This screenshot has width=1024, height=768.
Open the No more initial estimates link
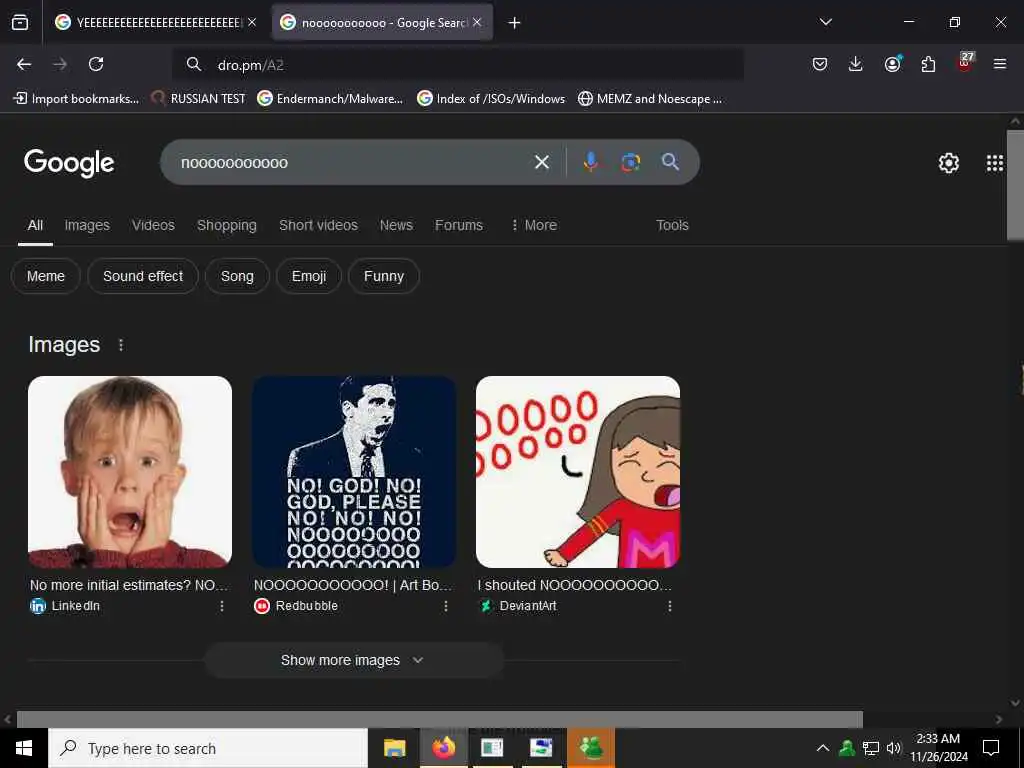point(129,585)
